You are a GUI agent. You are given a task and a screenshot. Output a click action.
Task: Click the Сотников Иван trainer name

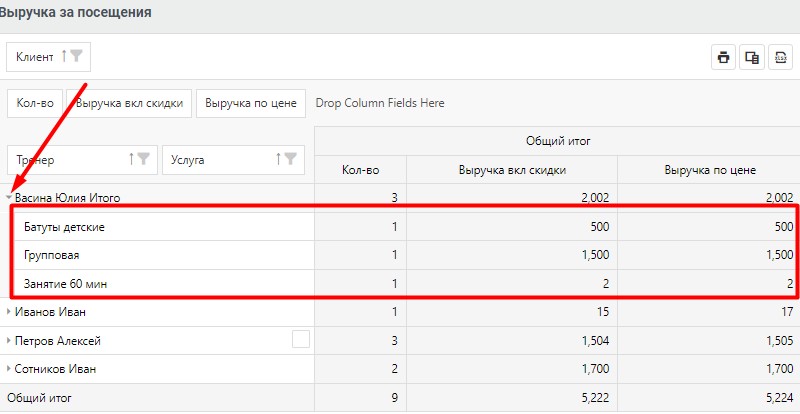point(55,369)
